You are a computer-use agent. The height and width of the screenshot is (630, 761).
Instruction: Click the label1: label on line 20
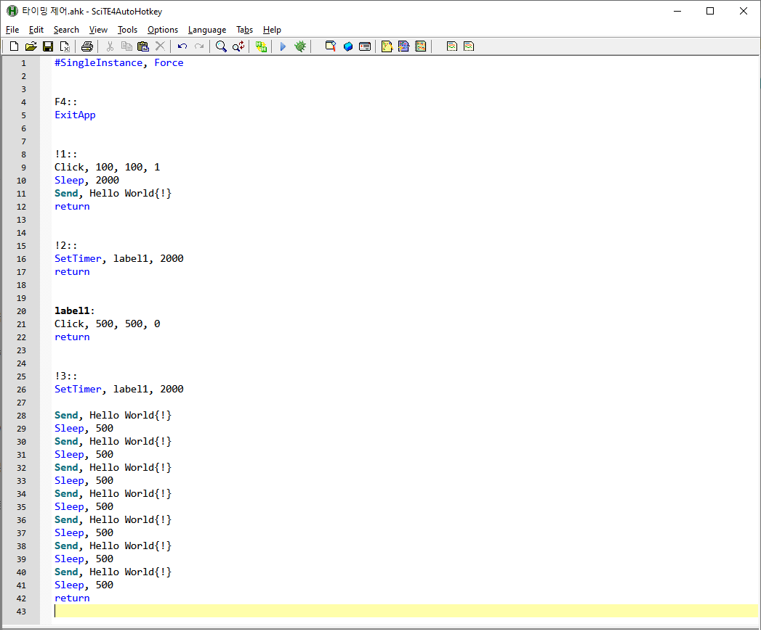point(74,311)
